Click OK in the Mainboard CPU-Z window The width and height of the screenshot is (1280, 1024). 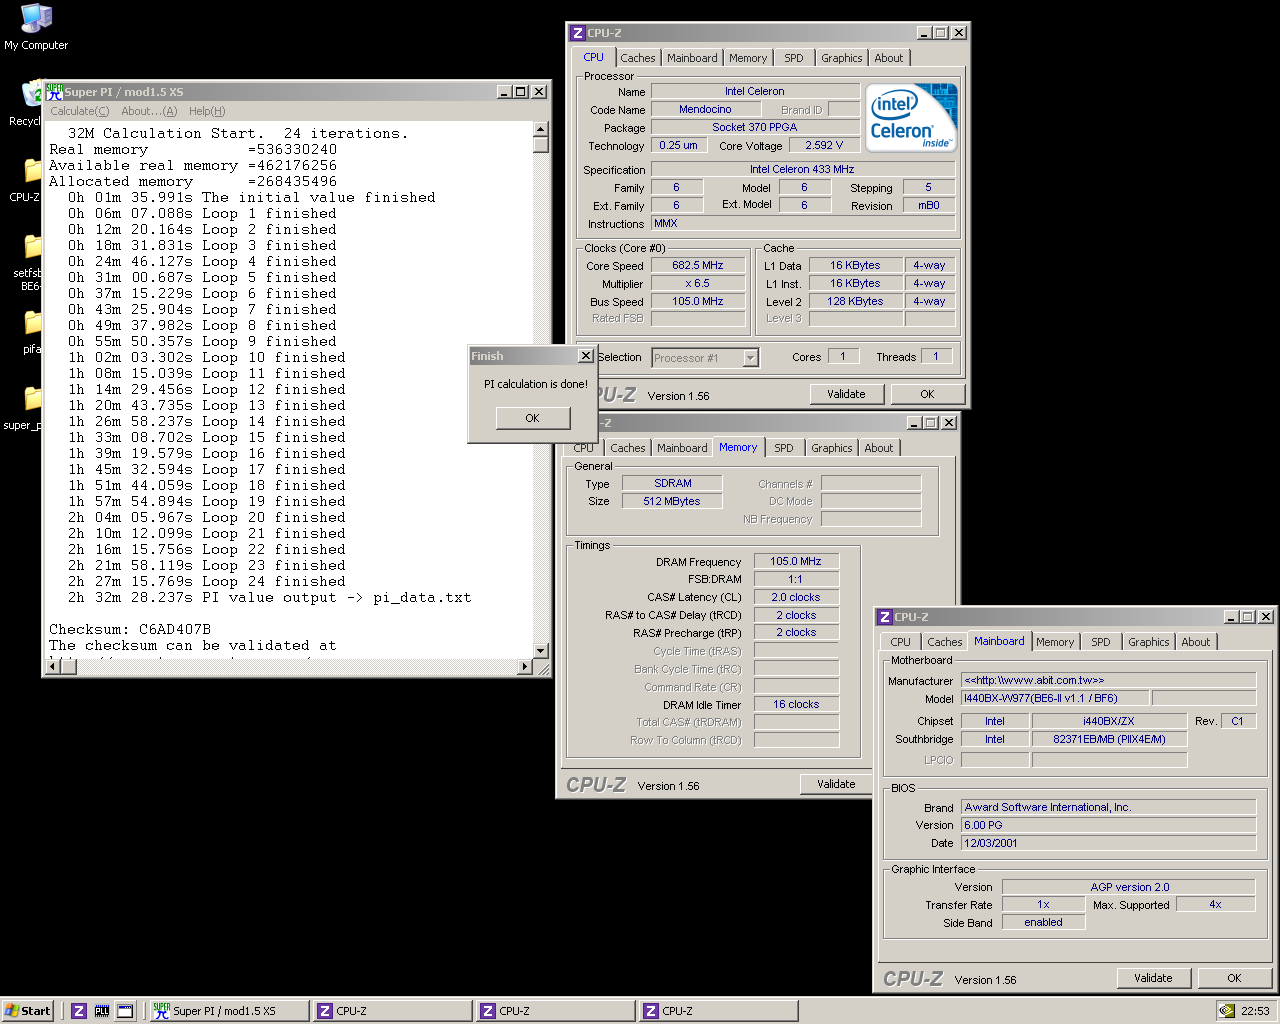(x=1234, y=978)
